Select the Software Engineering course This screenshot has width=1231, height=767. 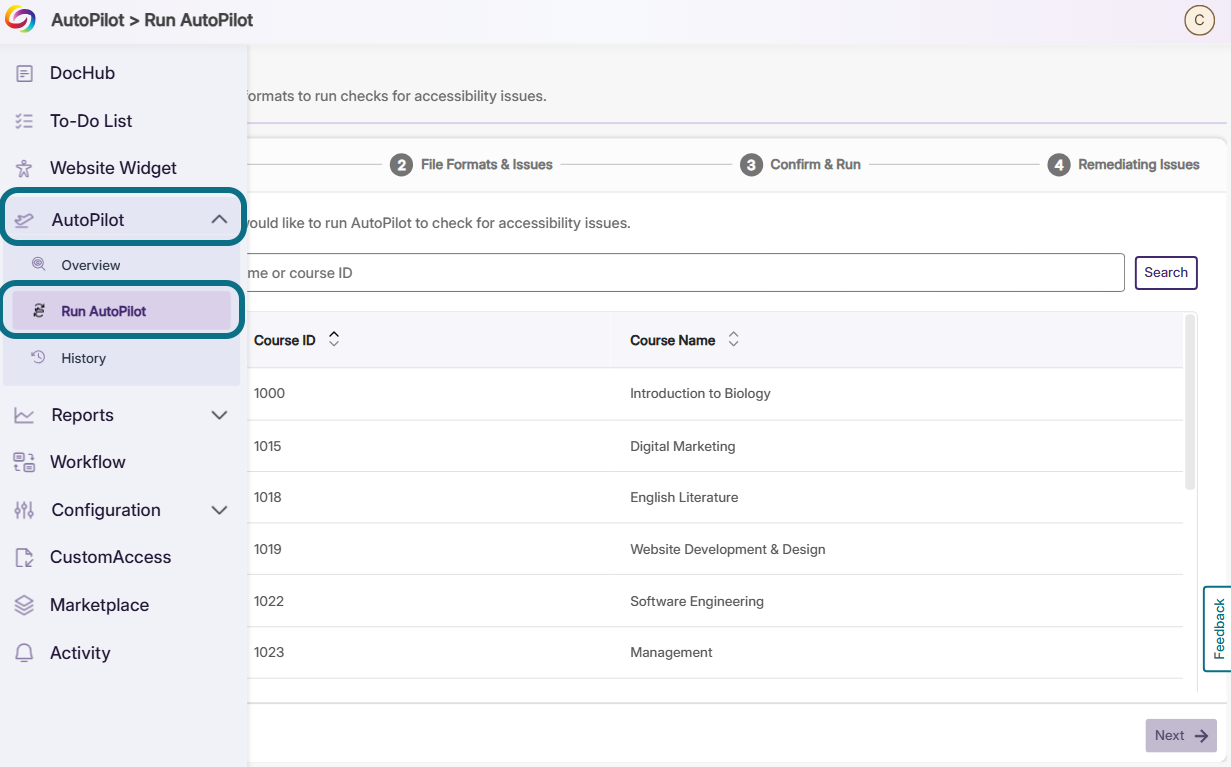(697, 602)
